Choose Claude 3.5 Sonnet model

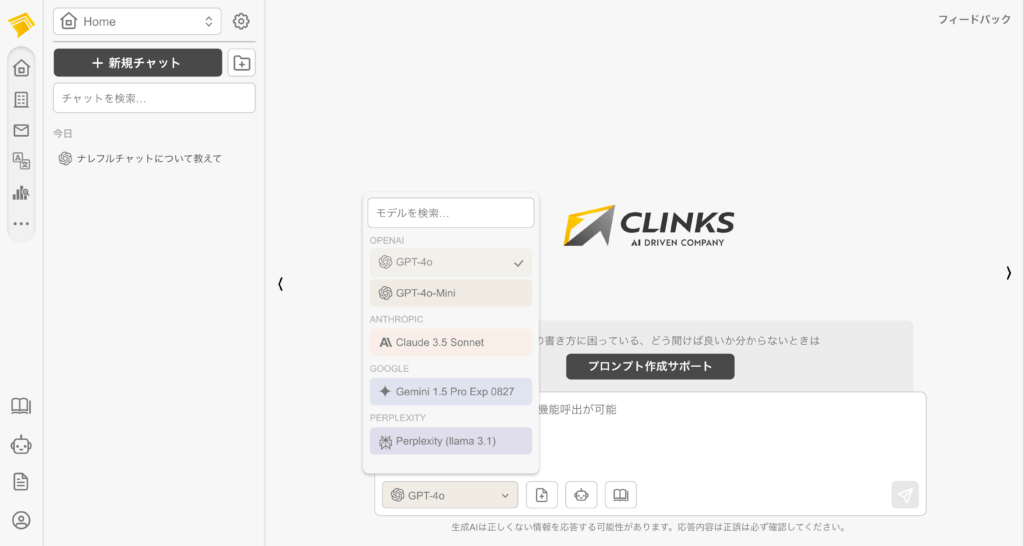pos(450,342)
